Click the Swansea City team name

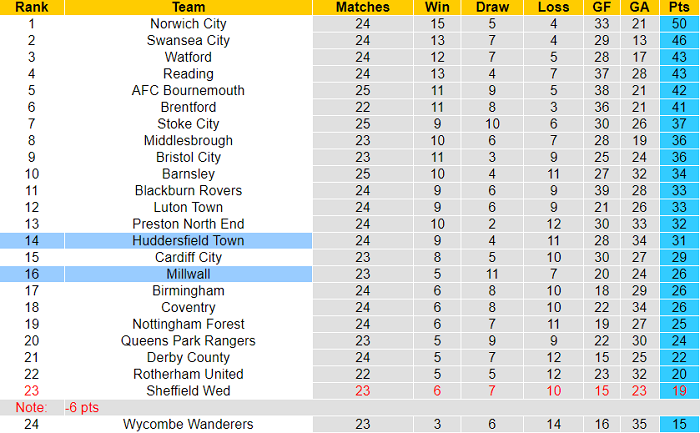188,41
